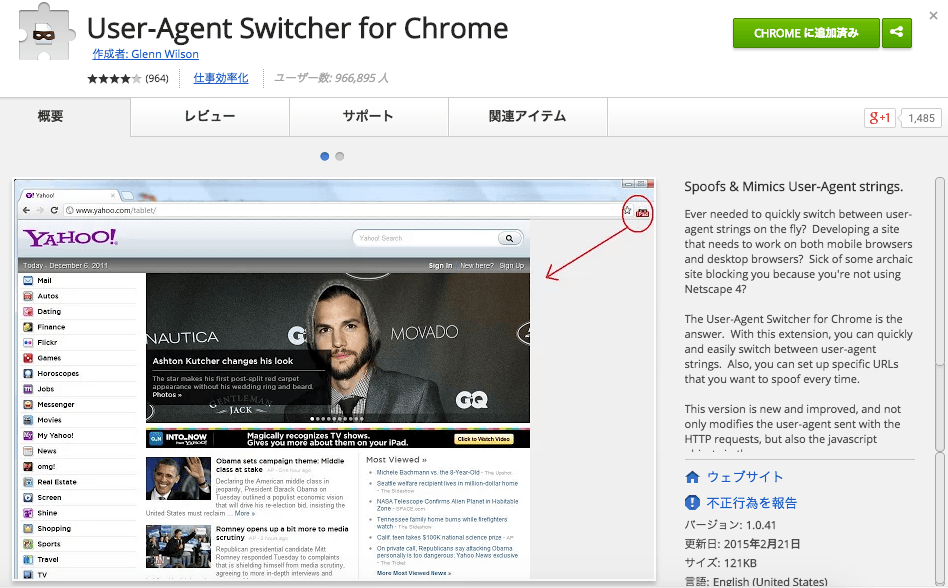Click the updated date 更新日: 2015年2月21日

click(742, 544)
